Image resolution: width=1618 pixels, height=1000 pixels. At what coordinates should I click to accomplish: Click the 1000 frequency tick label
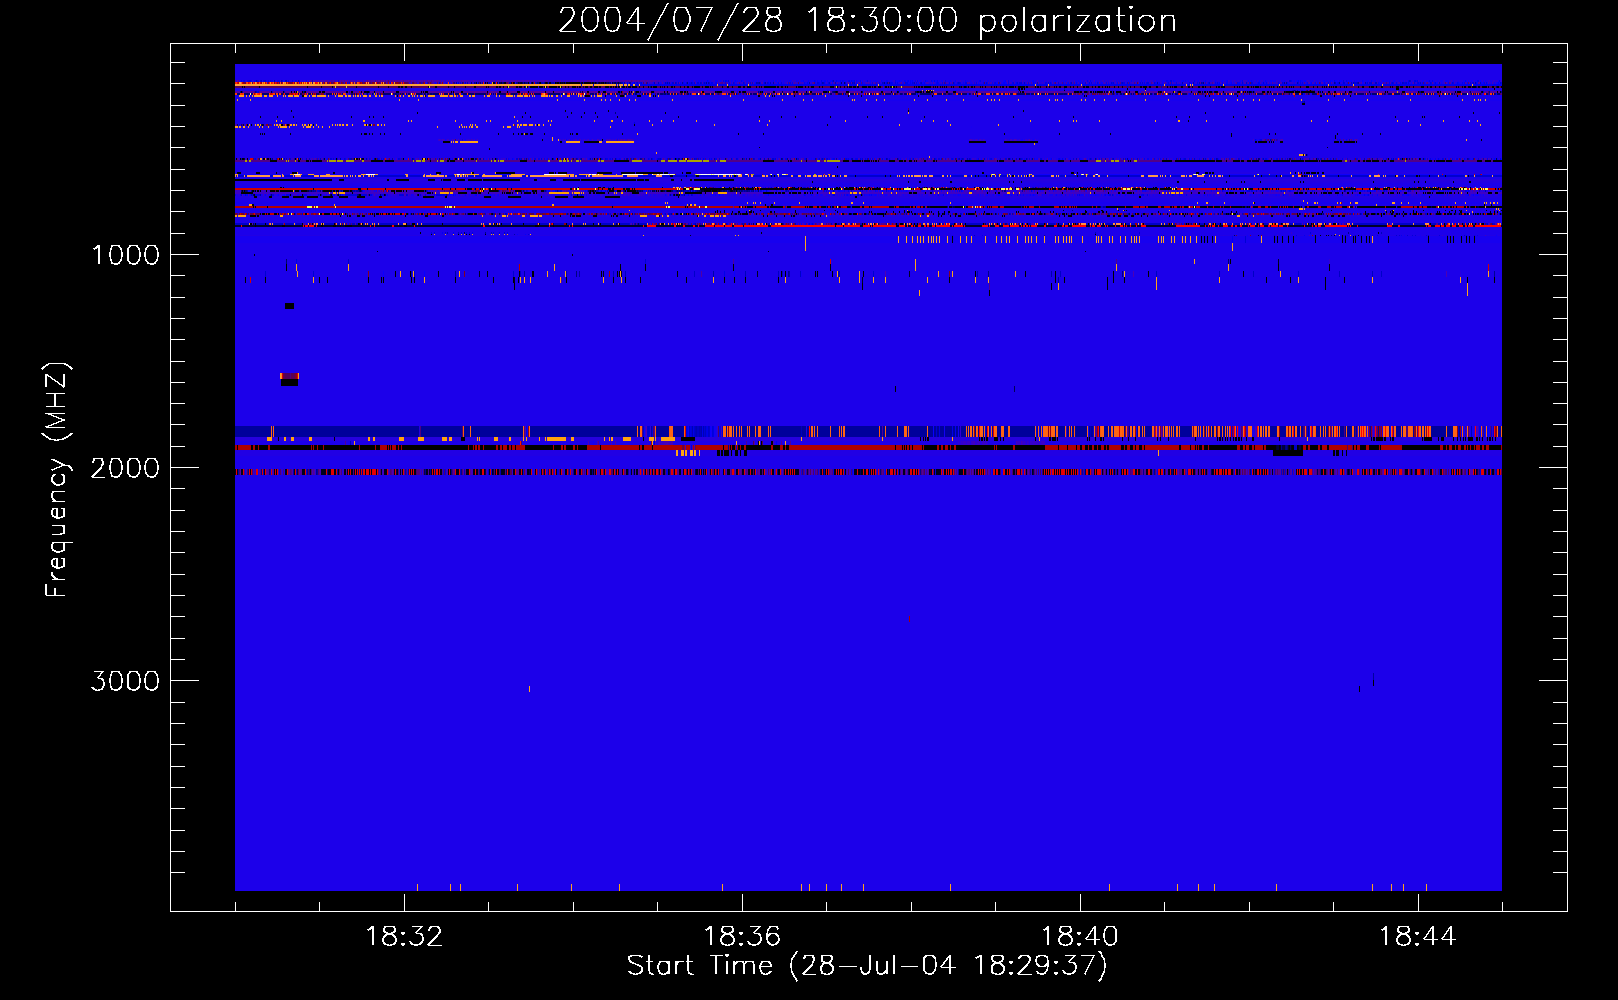[x=125, y=255]
